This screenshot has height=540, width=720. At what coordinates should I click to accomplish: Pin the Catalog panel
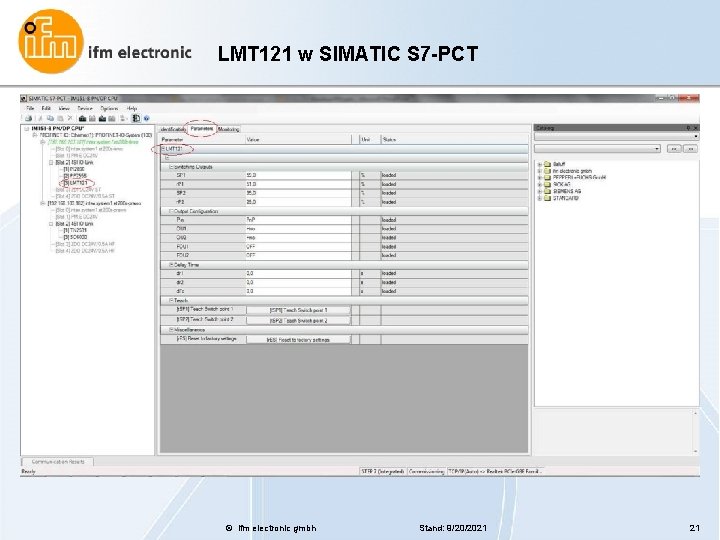[688, 128]
